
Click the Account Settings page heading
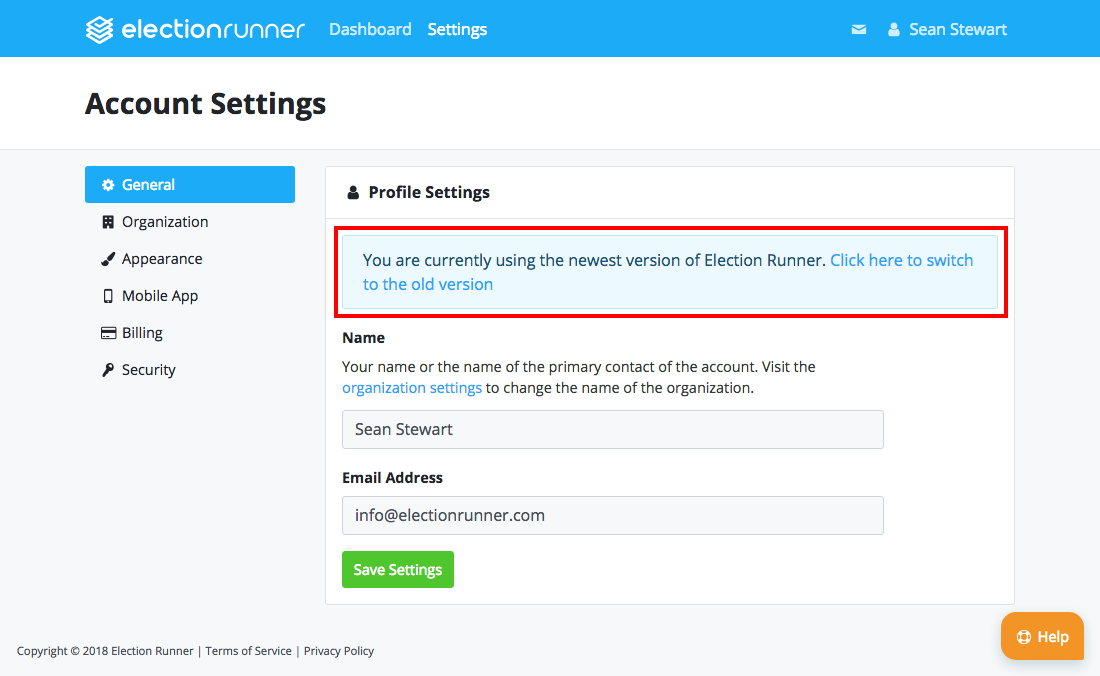click(206, 104)
